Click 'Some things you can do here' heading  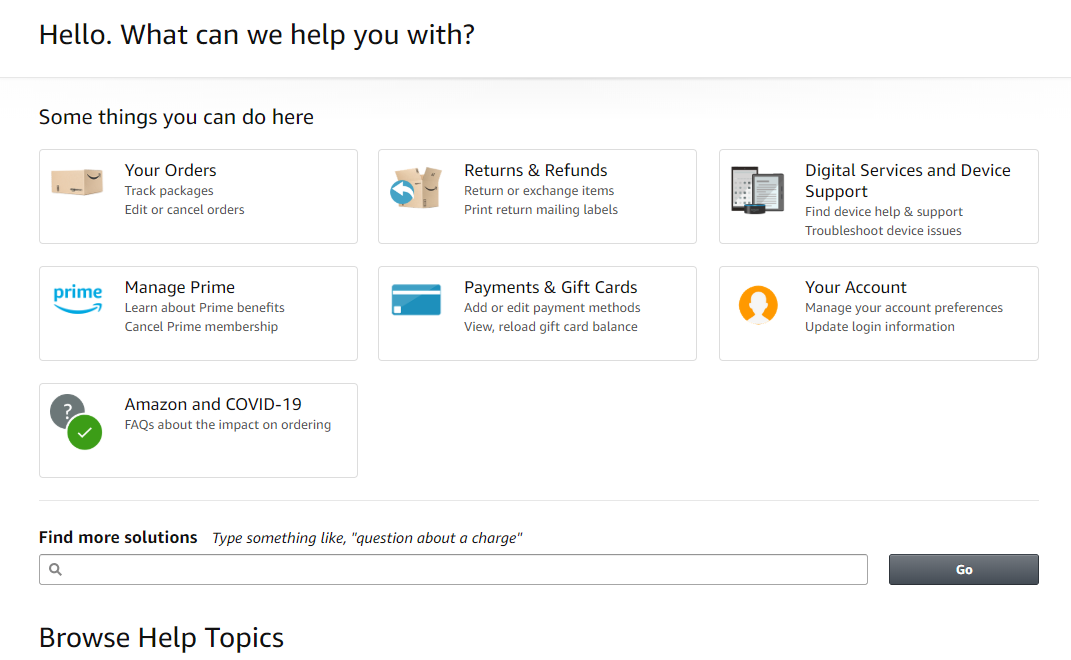(176, 117)
